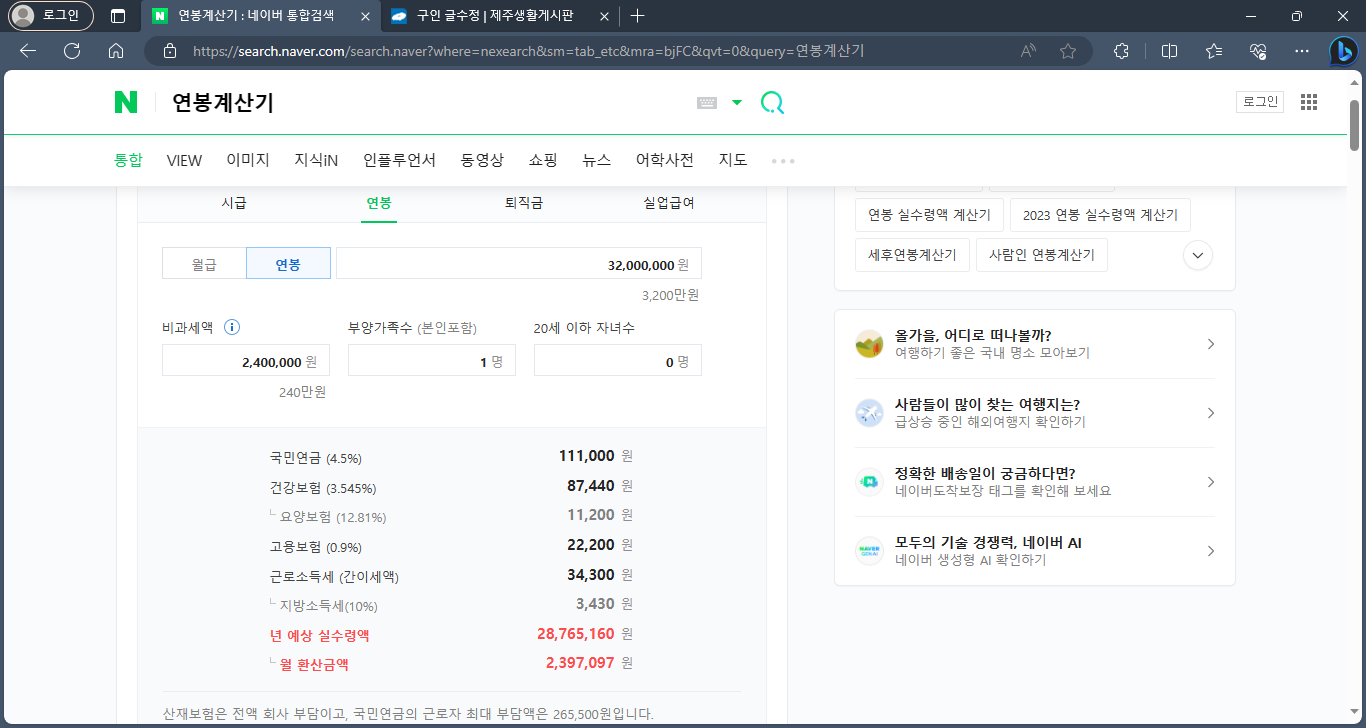Click the salary amount field showing 32,000,000

click(519, 264)
